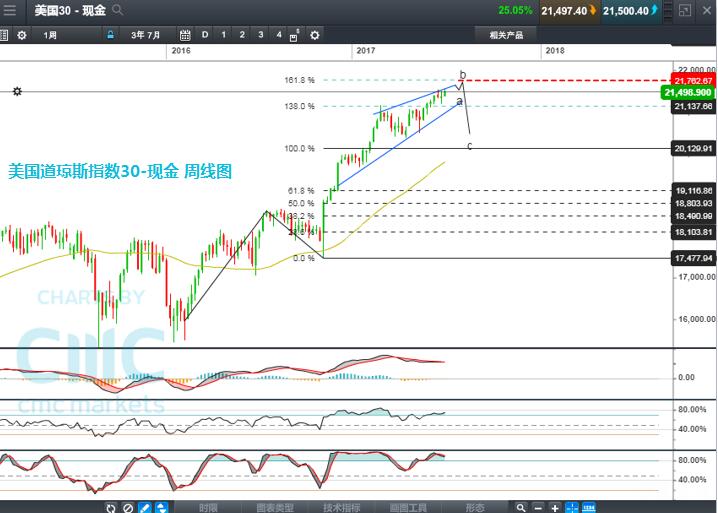Image resolution: width=718 pixels, height=513 pixels.
Task: Click the 相关产品 button
Action: point(505,35)
